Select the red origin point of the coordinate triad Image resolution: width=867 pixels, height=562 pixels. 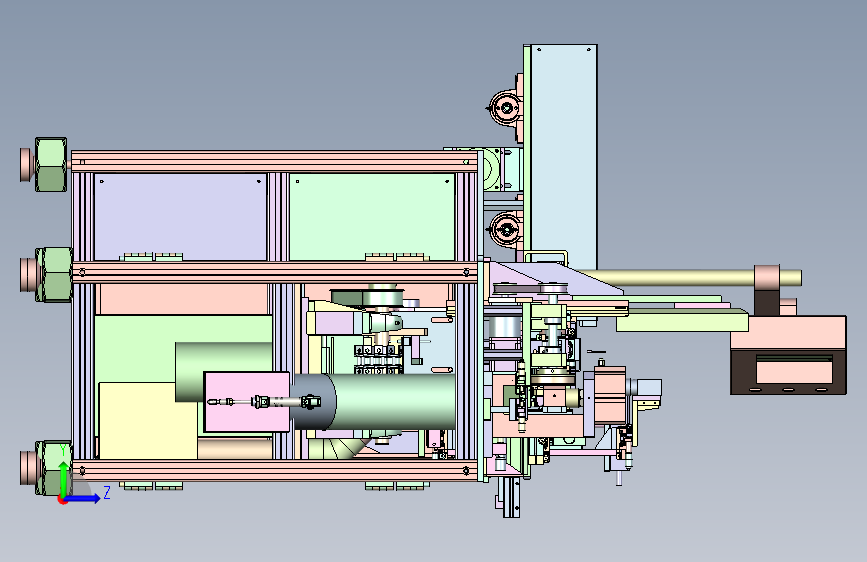tap(62, 500)
